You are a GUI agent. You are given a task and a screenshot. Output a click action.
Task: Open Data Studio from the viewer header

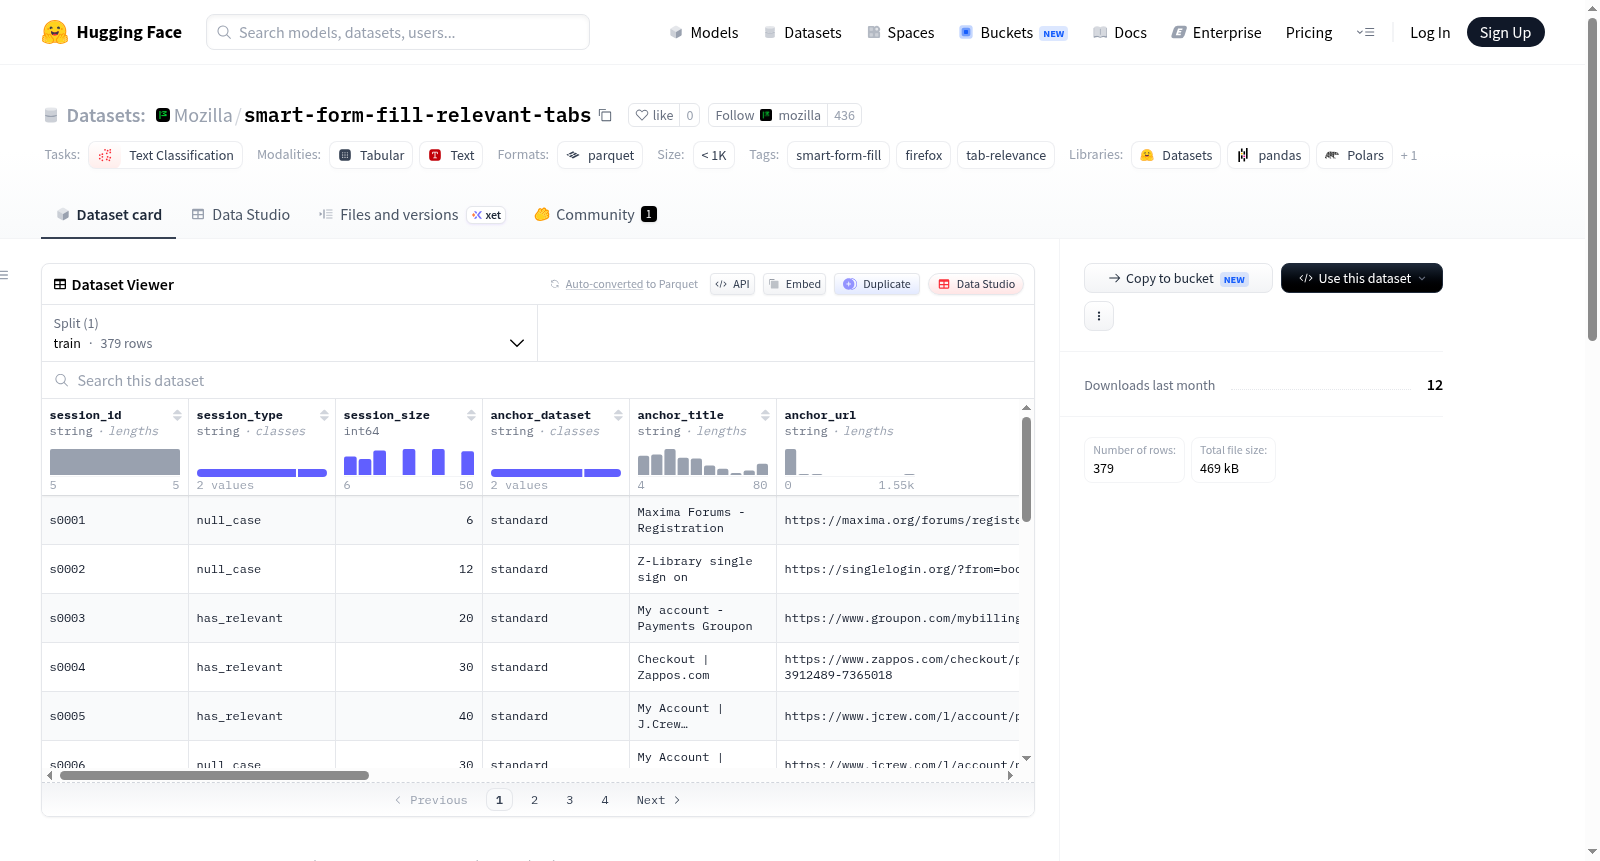[x=976, y=284]
